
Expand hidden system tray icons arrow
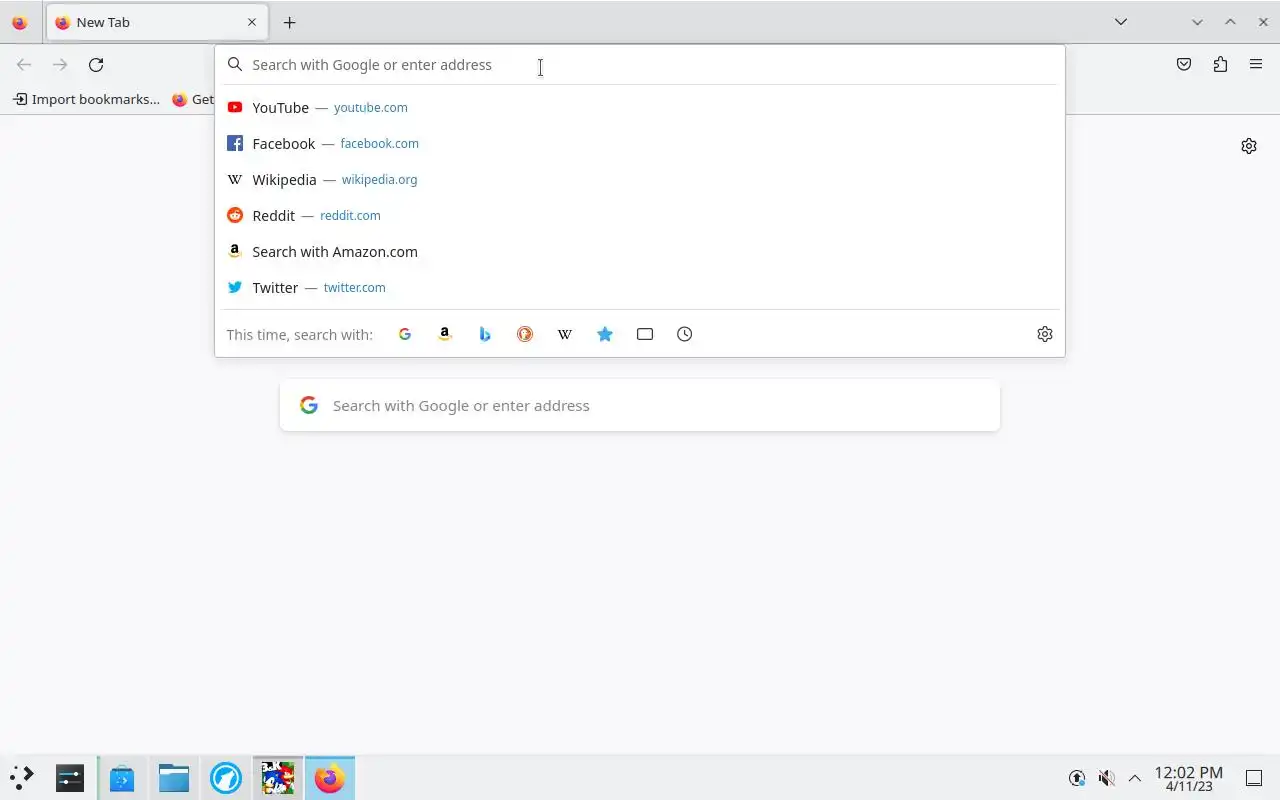(1135, 778)
